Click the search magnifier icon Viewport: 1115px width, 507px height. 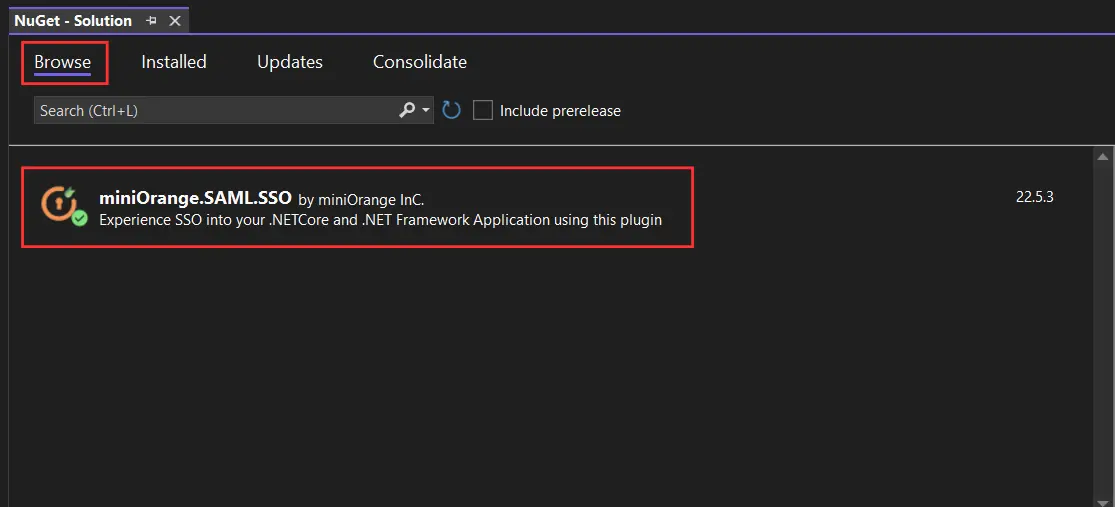(x=407, y=110)
